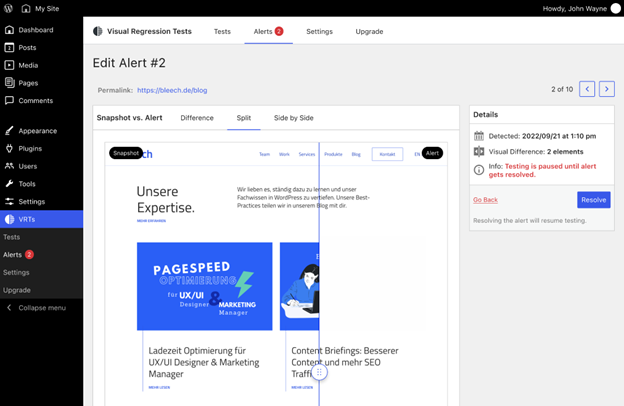Switch to the Difference view tab
Screen dimensions: 624x406
coord(197,118)
